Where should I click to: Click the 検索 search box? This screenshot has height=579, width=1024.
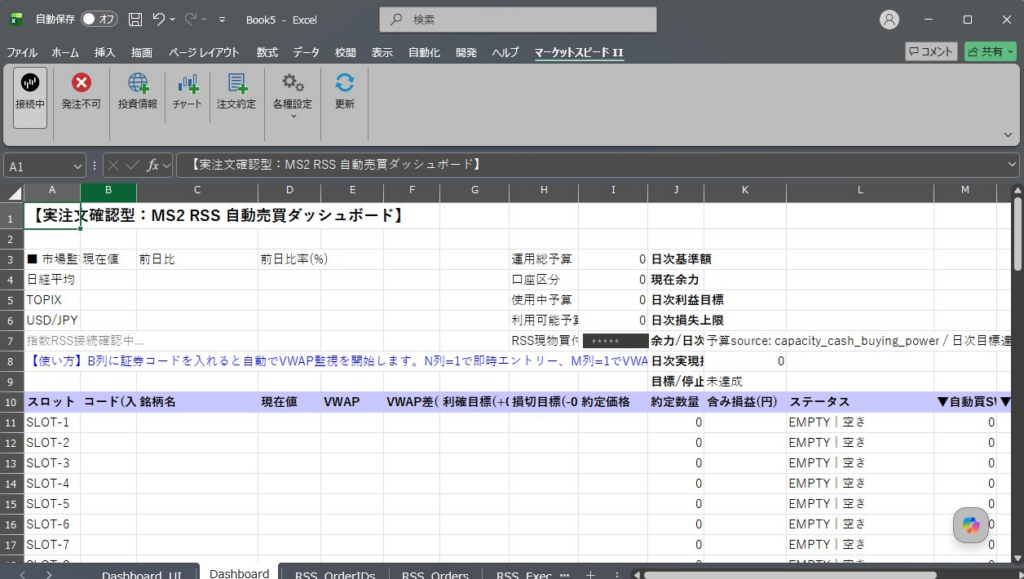coord(518,20)
